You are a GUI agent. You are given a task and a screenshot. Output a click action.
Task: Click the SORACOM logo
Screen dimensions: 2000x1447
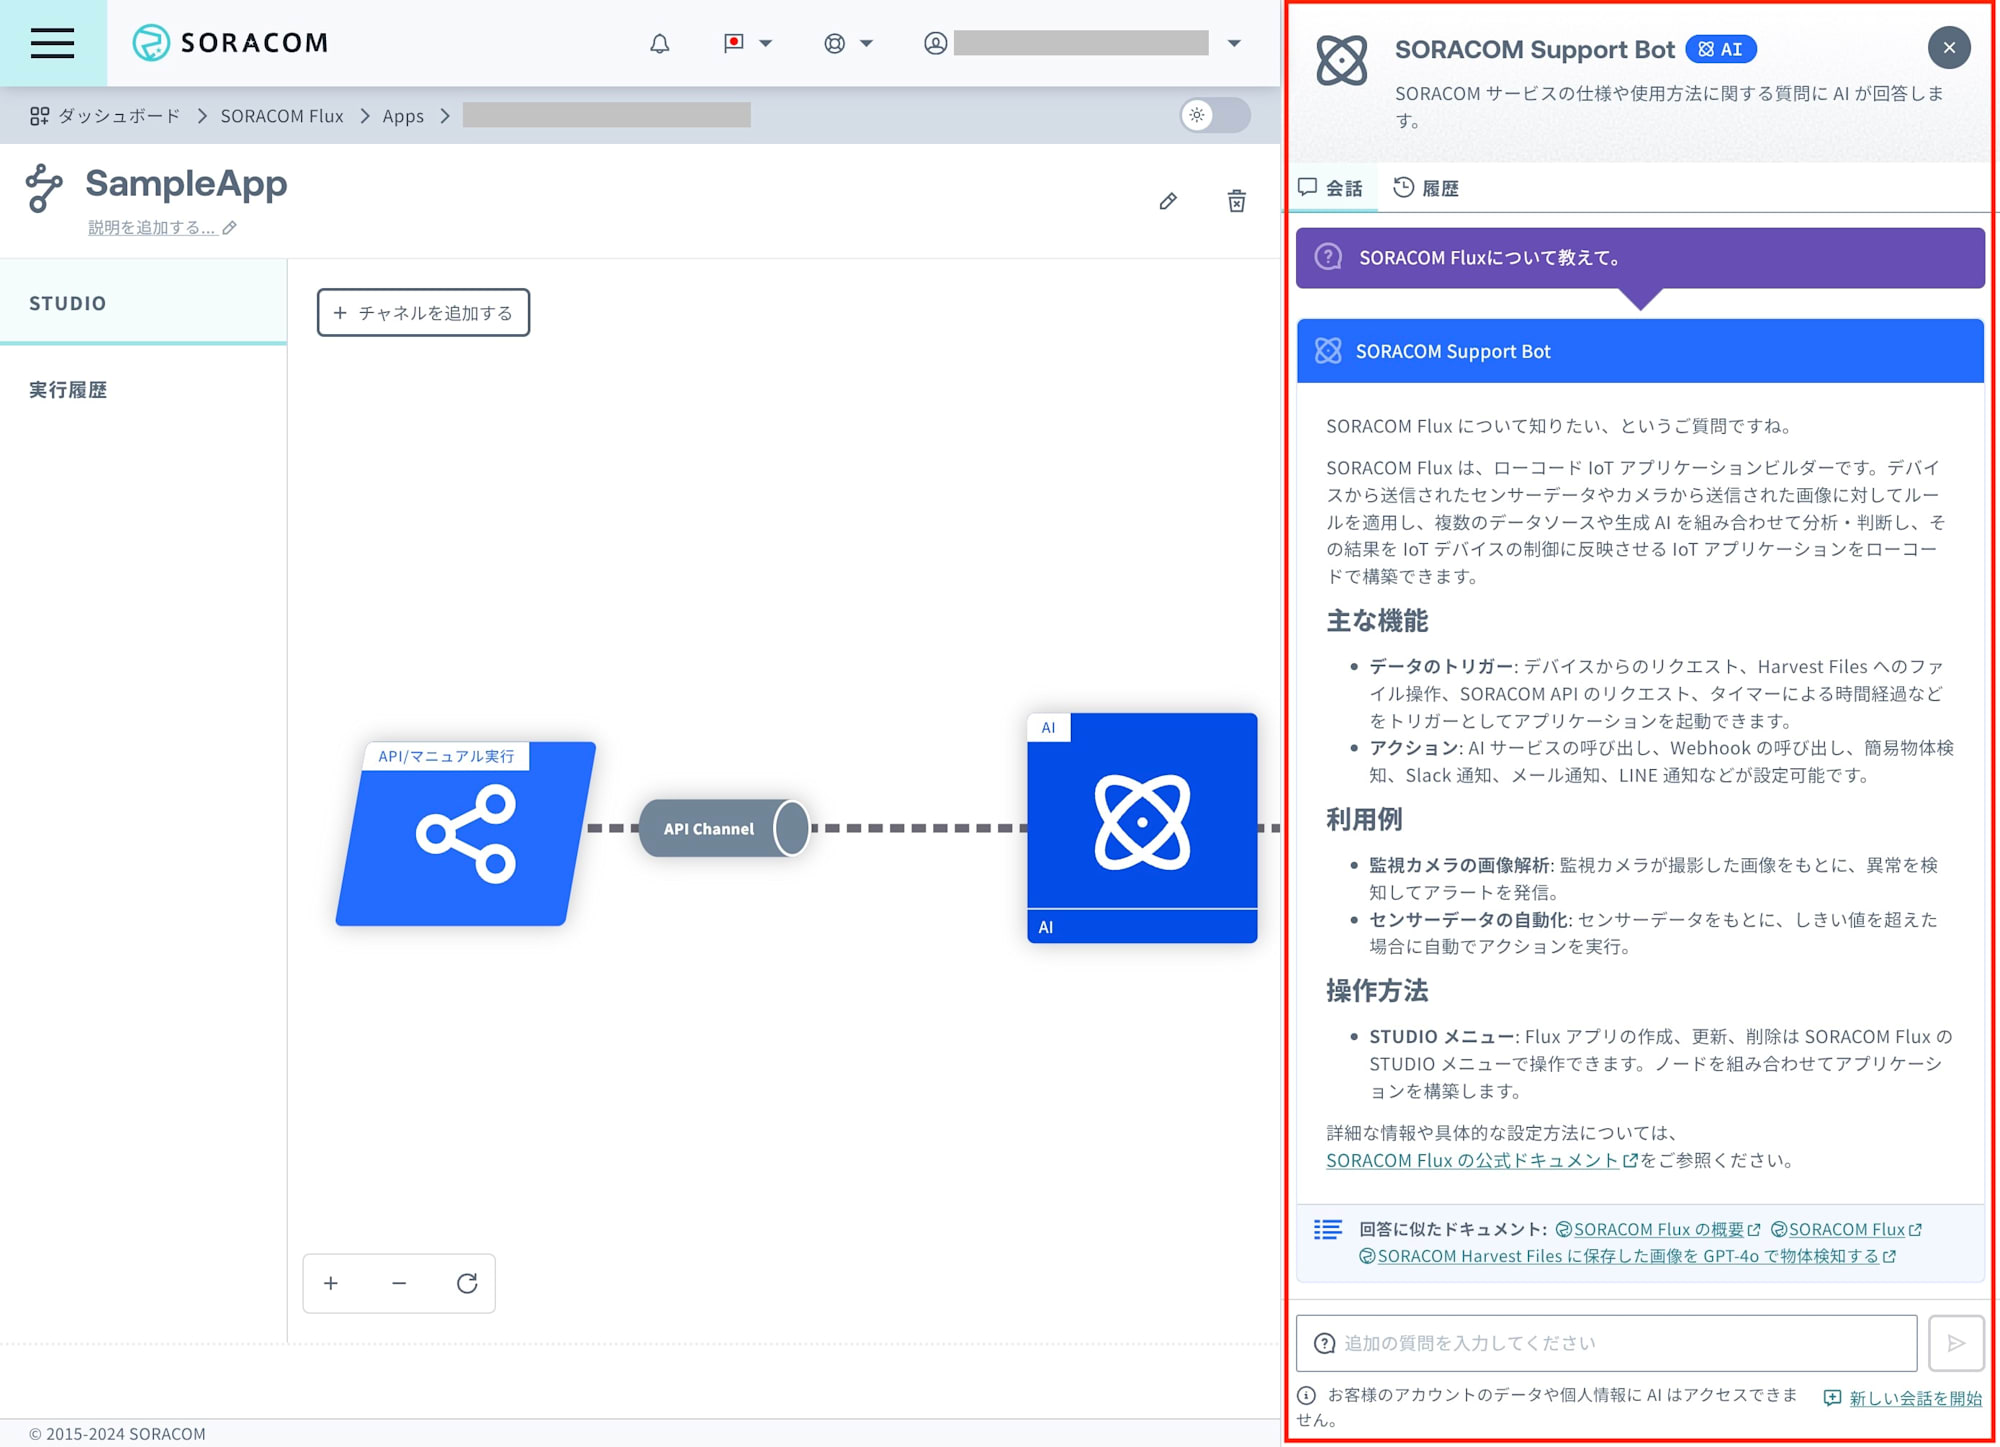click(x=230, y=43)
